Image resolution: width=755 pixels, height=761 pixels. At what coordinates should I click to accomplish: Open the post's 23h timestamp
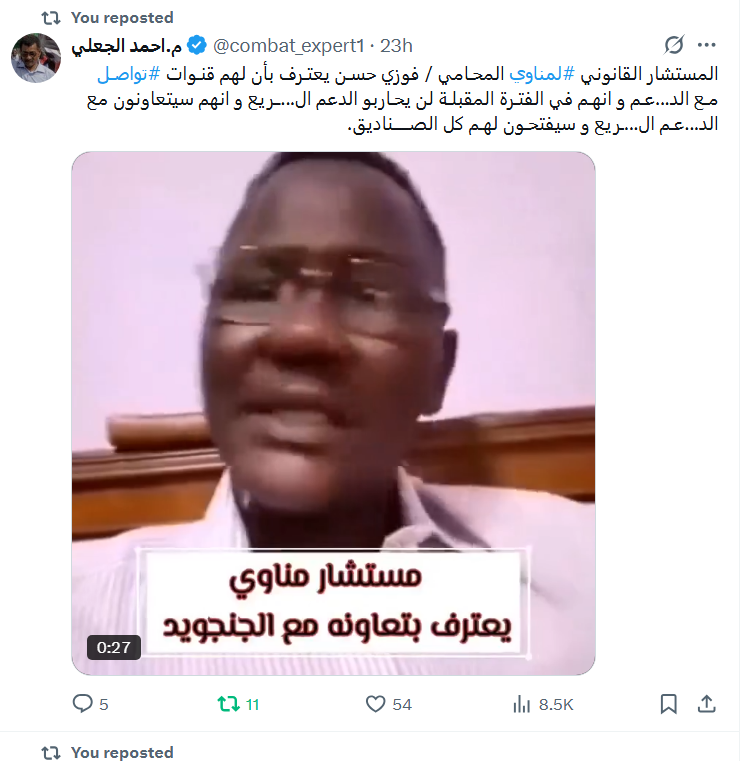pos(396,46)
